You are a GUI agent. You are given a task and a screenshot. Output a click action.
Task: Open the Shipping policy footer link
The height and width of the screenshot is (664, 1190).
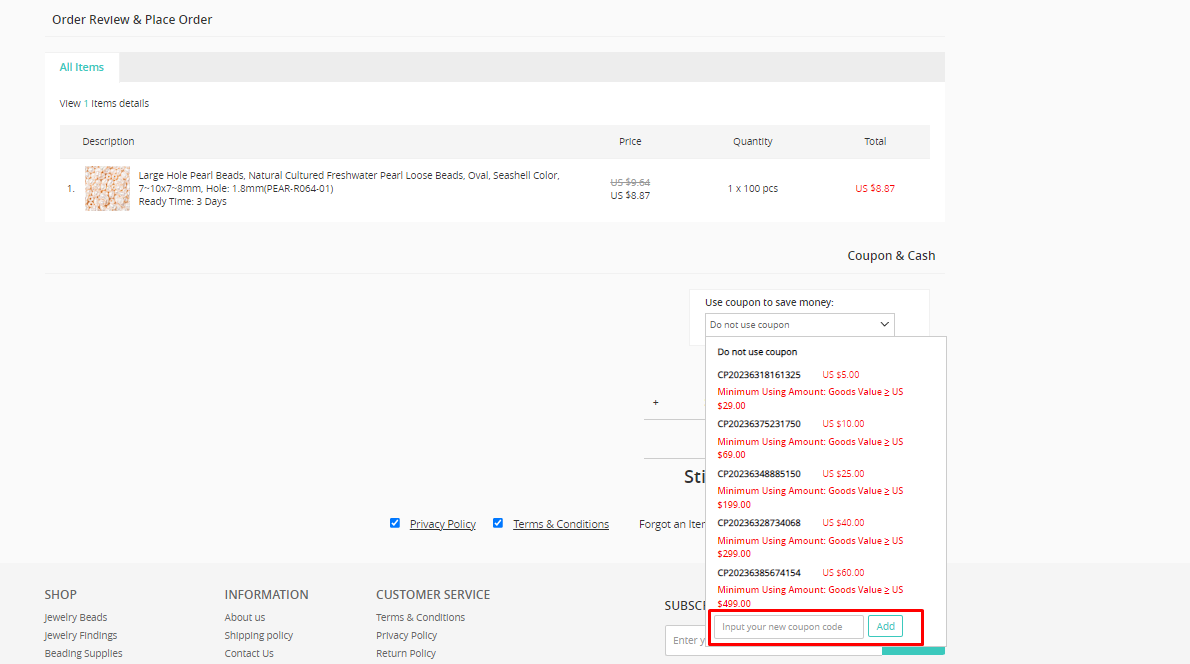pyautogui.click(x=259, y=635)
